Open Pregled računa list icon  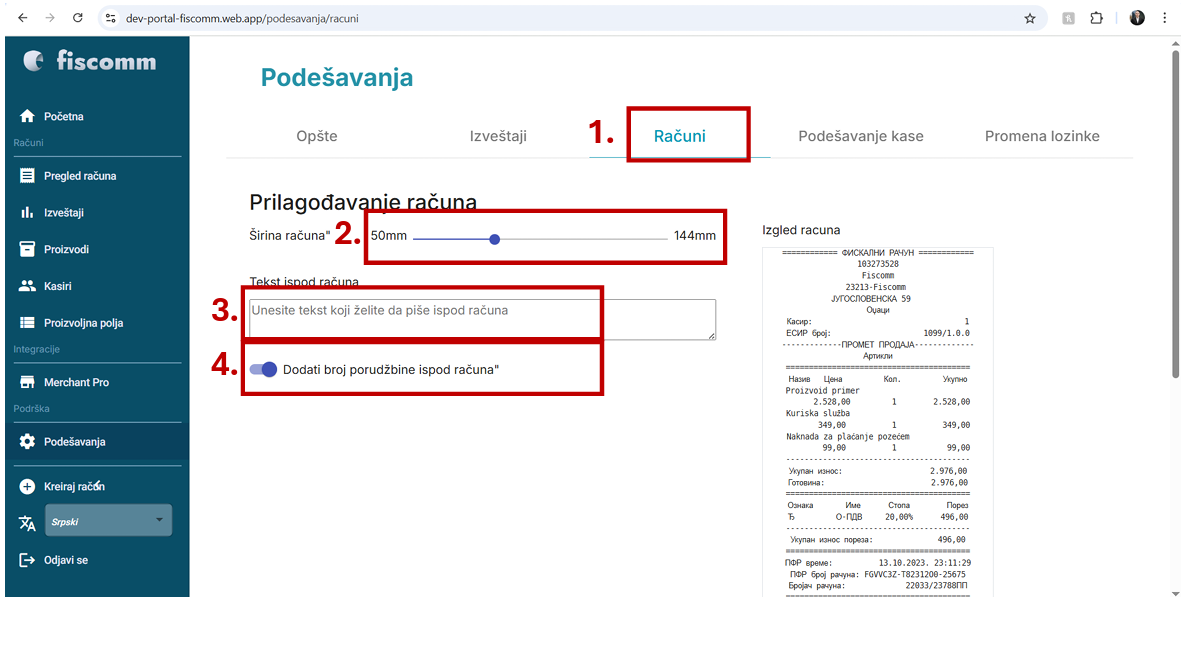[x=27, y=176]
